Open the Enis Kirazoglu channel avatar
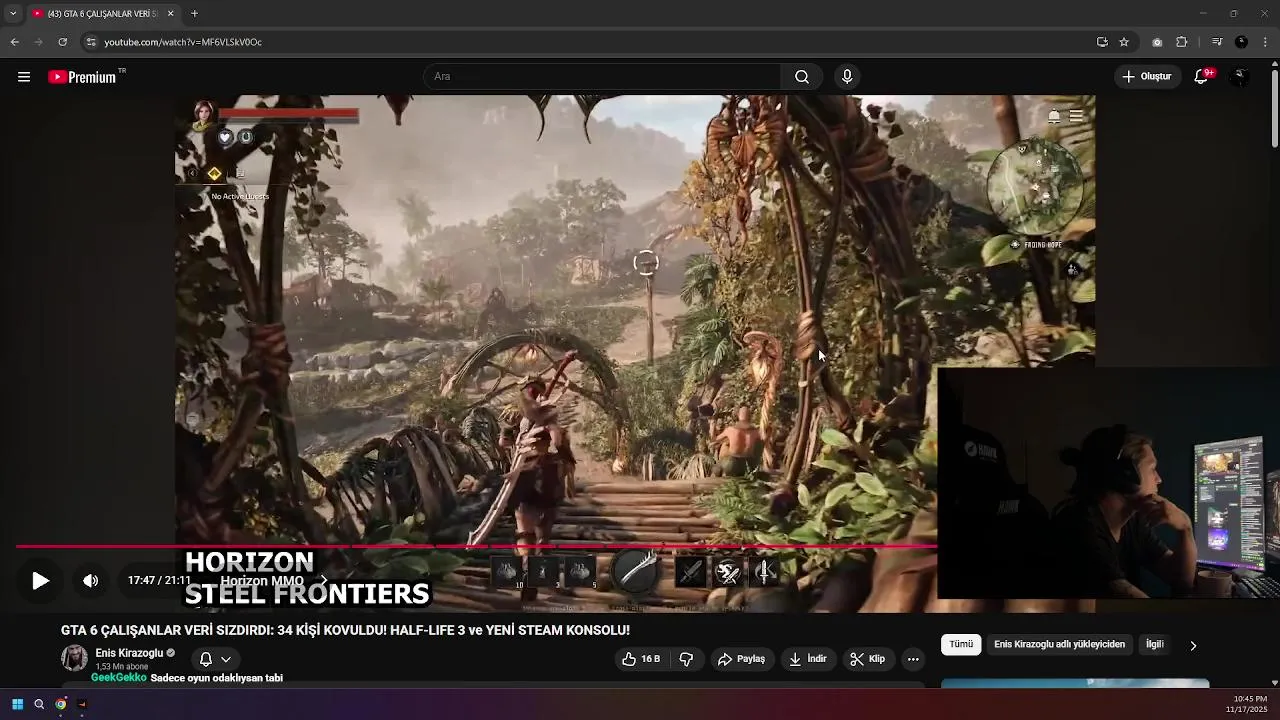Screen dimensions: 1280x720 pos(74,658)
